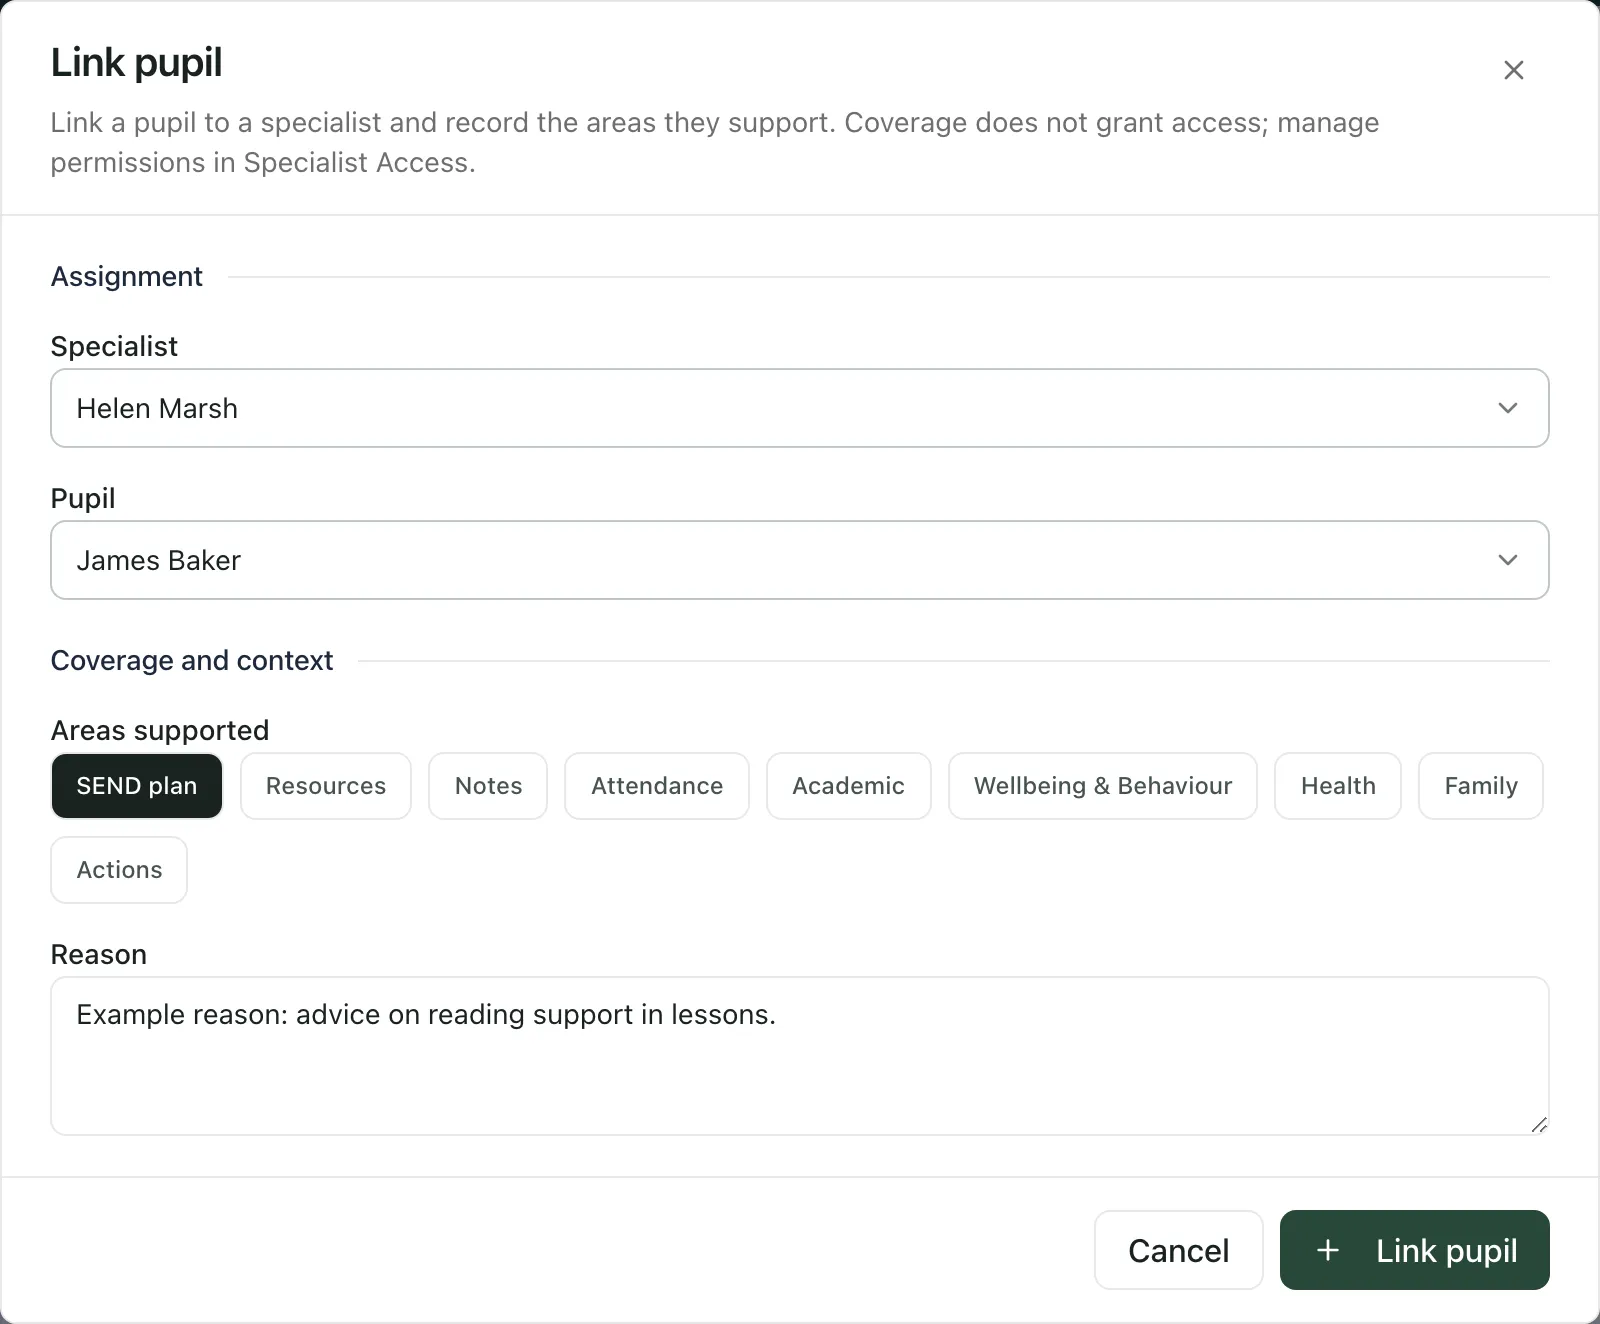Toggle the Academic area chip

(848, 786)
